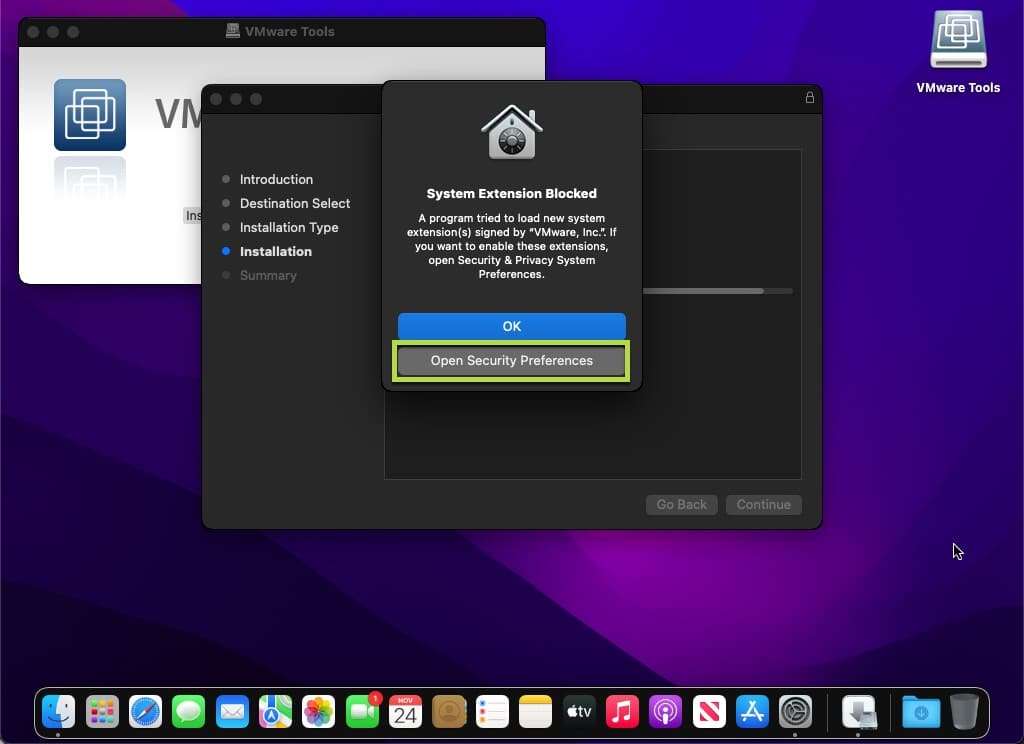Click OK in the System Extension Blocked dialog

(511, 326)
